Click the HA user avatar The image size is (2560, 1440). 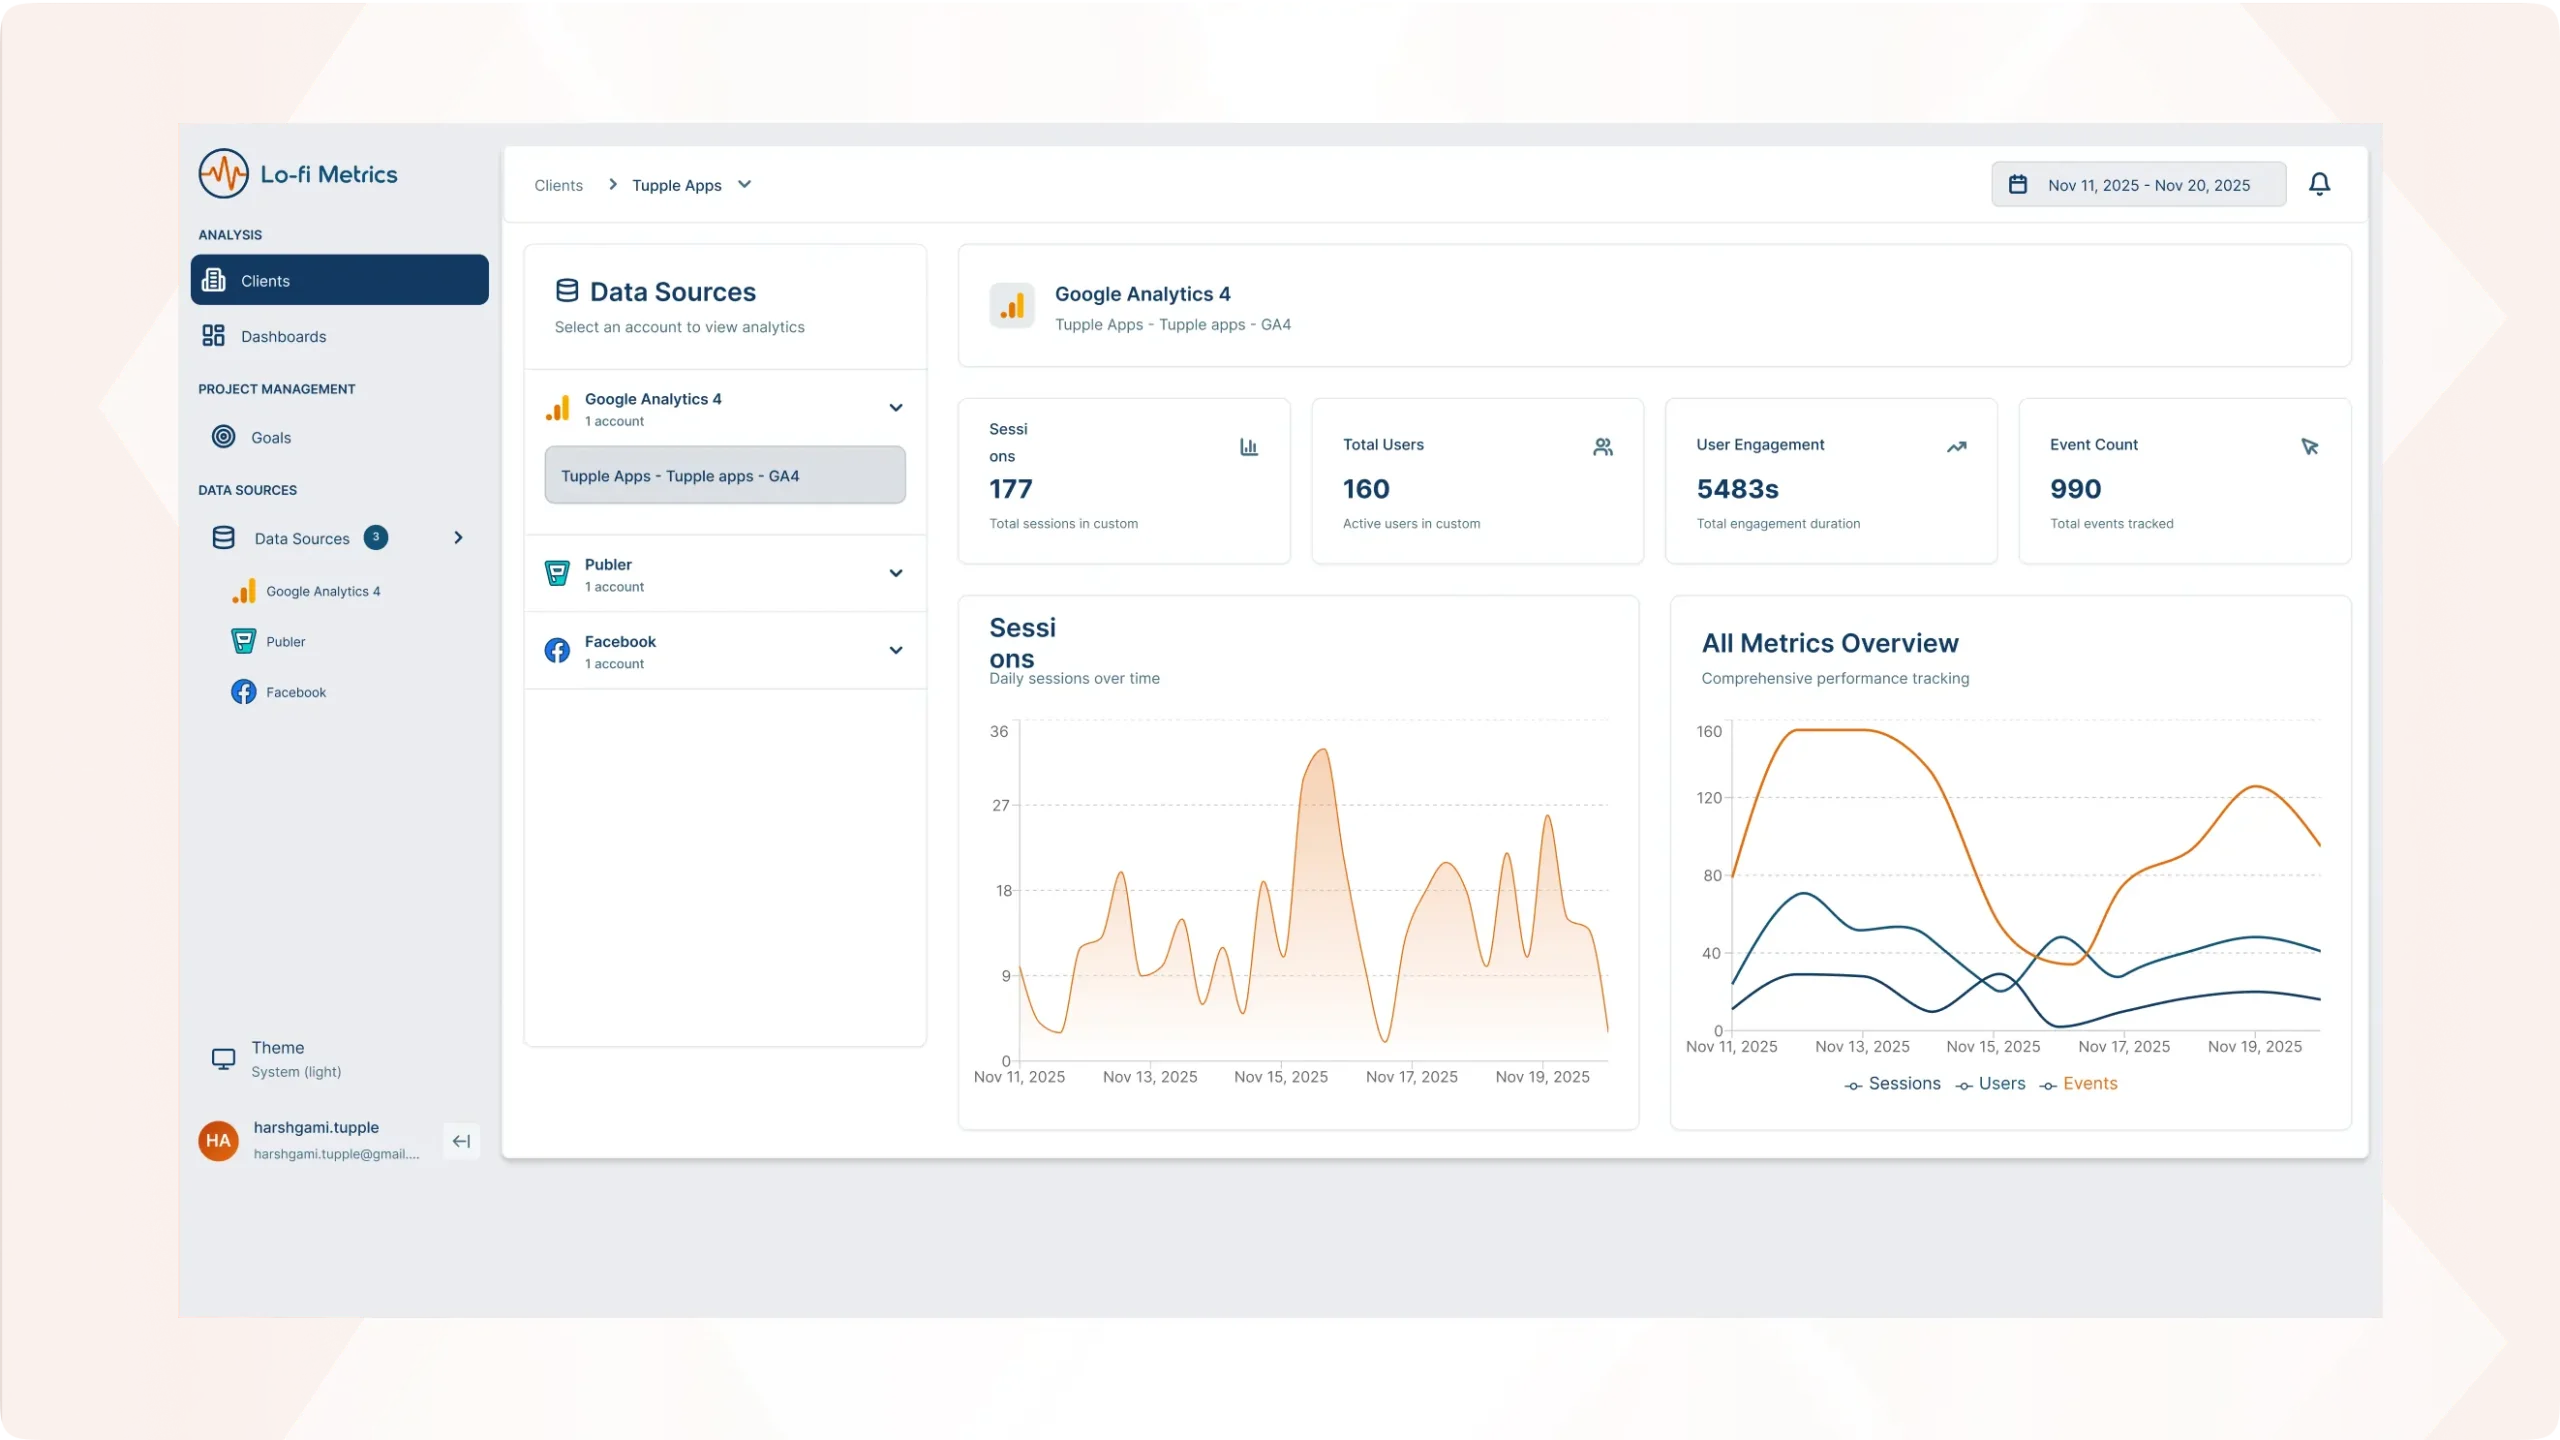(x=218, y=1141)
